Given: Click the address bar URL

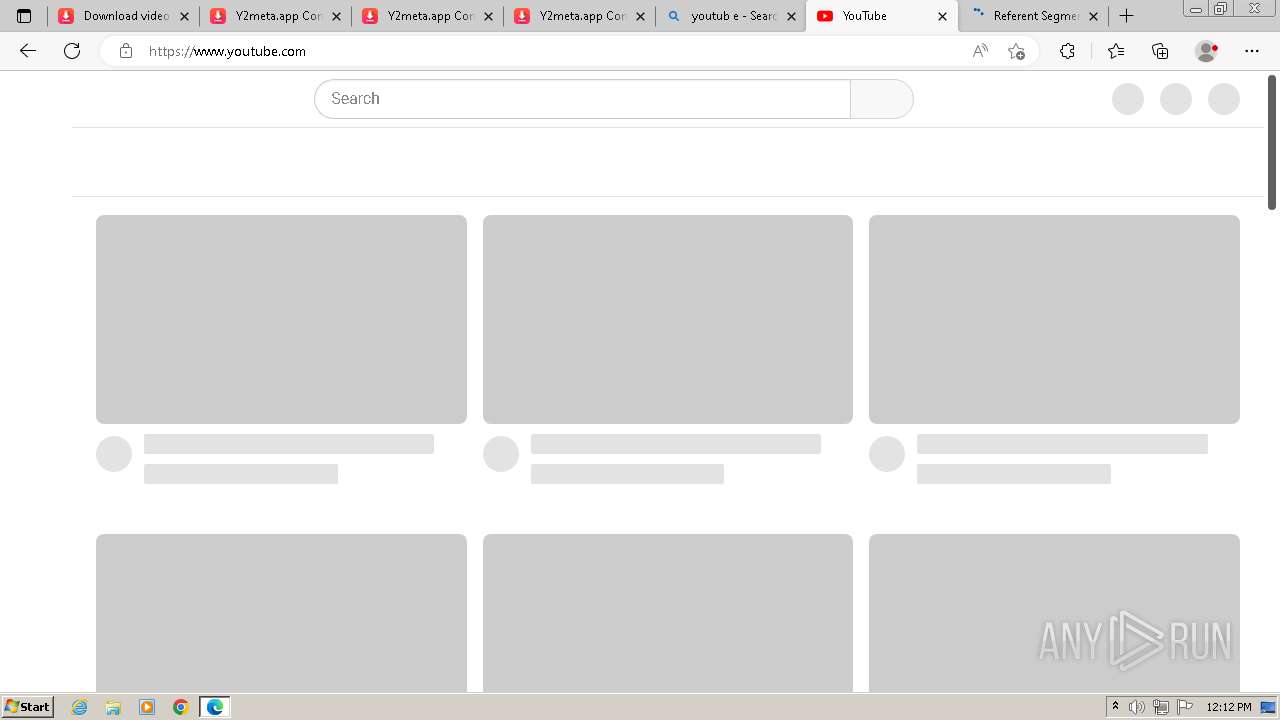Looking at the screenshot, I should tap(227, 51).
